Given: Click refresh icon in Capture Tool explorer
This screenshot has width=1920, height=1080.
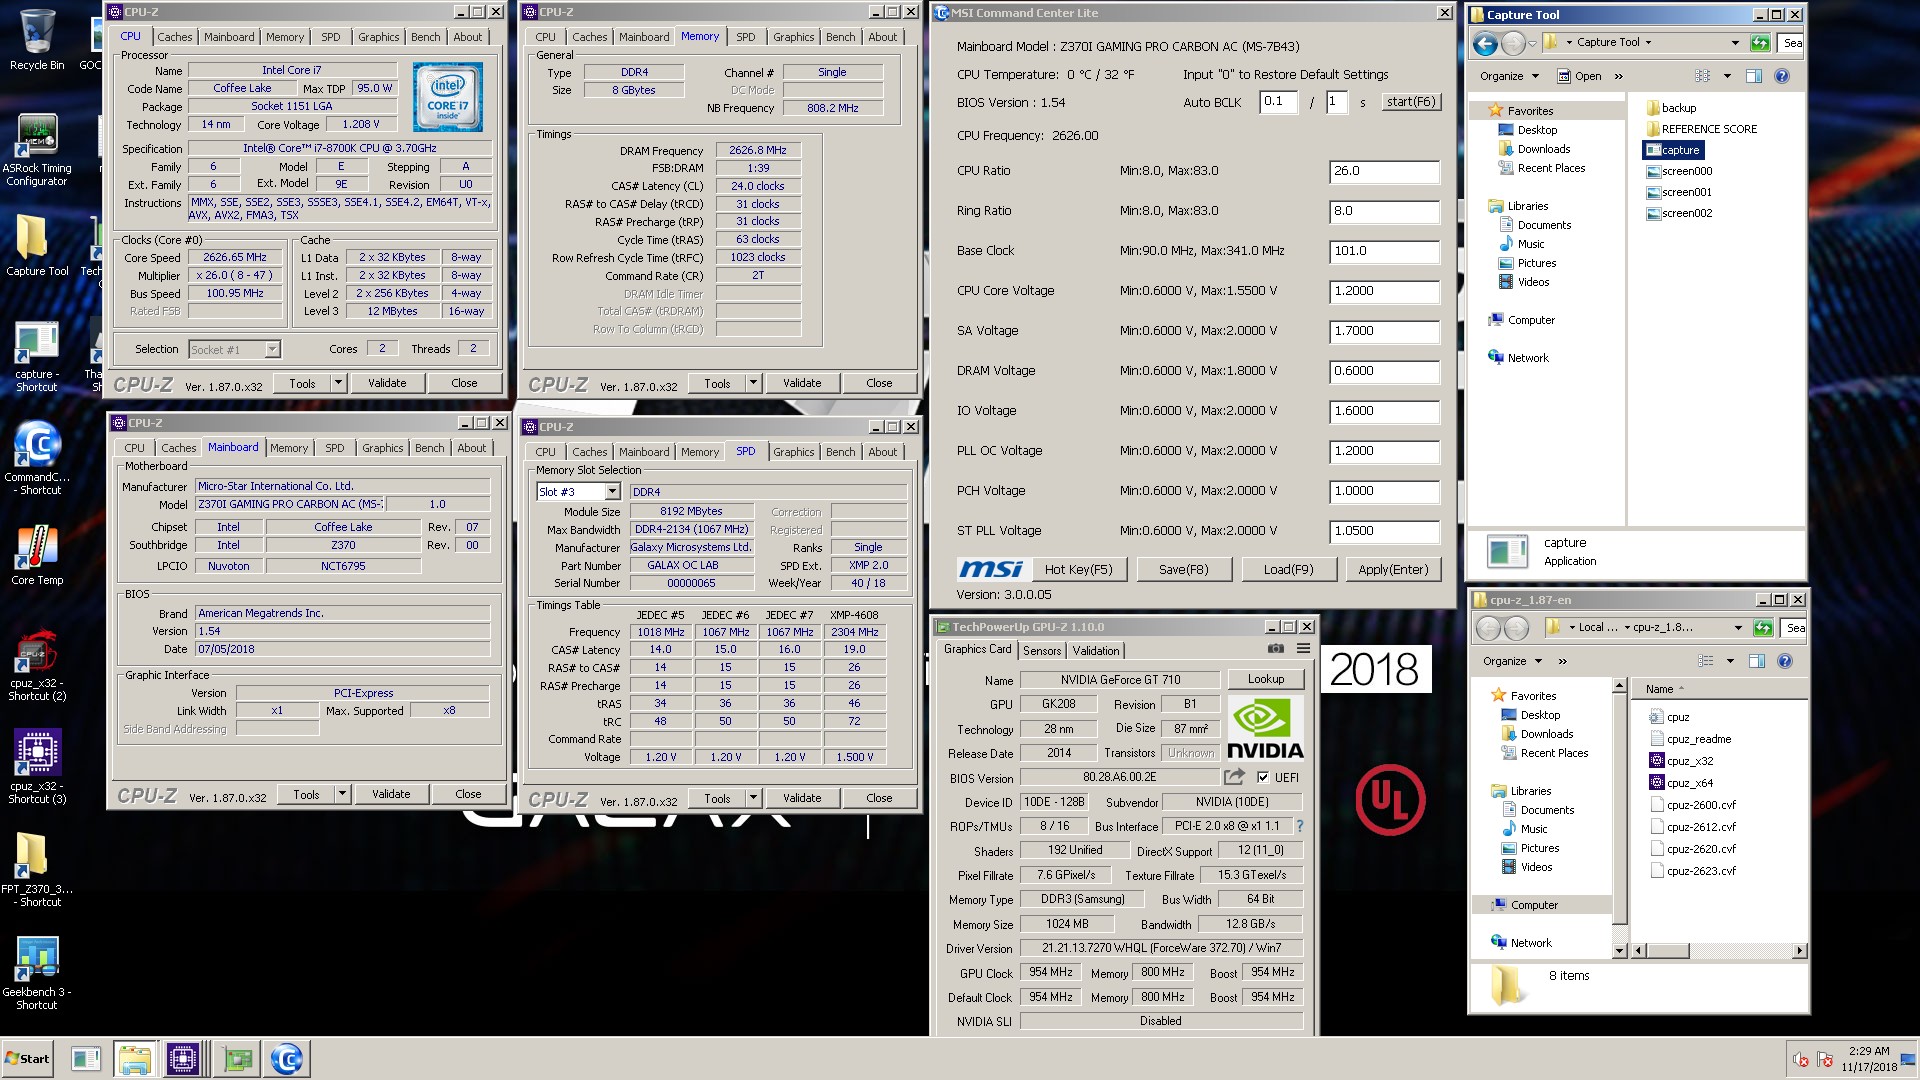Looking at the screenshot, I should tap(1760, 43).
